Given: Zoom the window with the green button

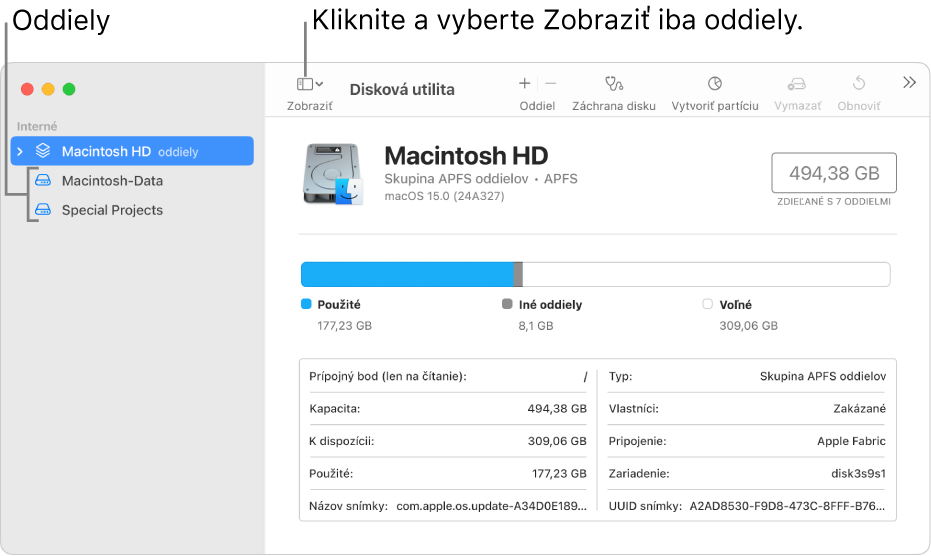Looking at the screenshot, I should click(x=69, y=89).
